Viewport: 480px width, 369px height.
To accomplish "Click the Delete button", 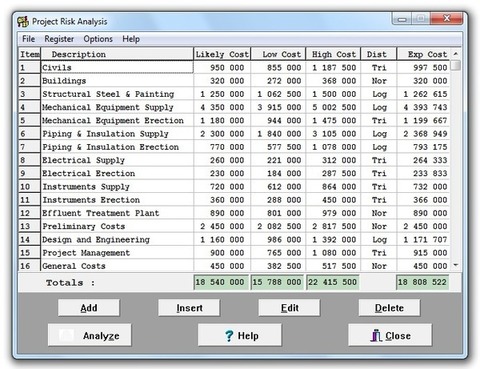I will pos(389,308).
